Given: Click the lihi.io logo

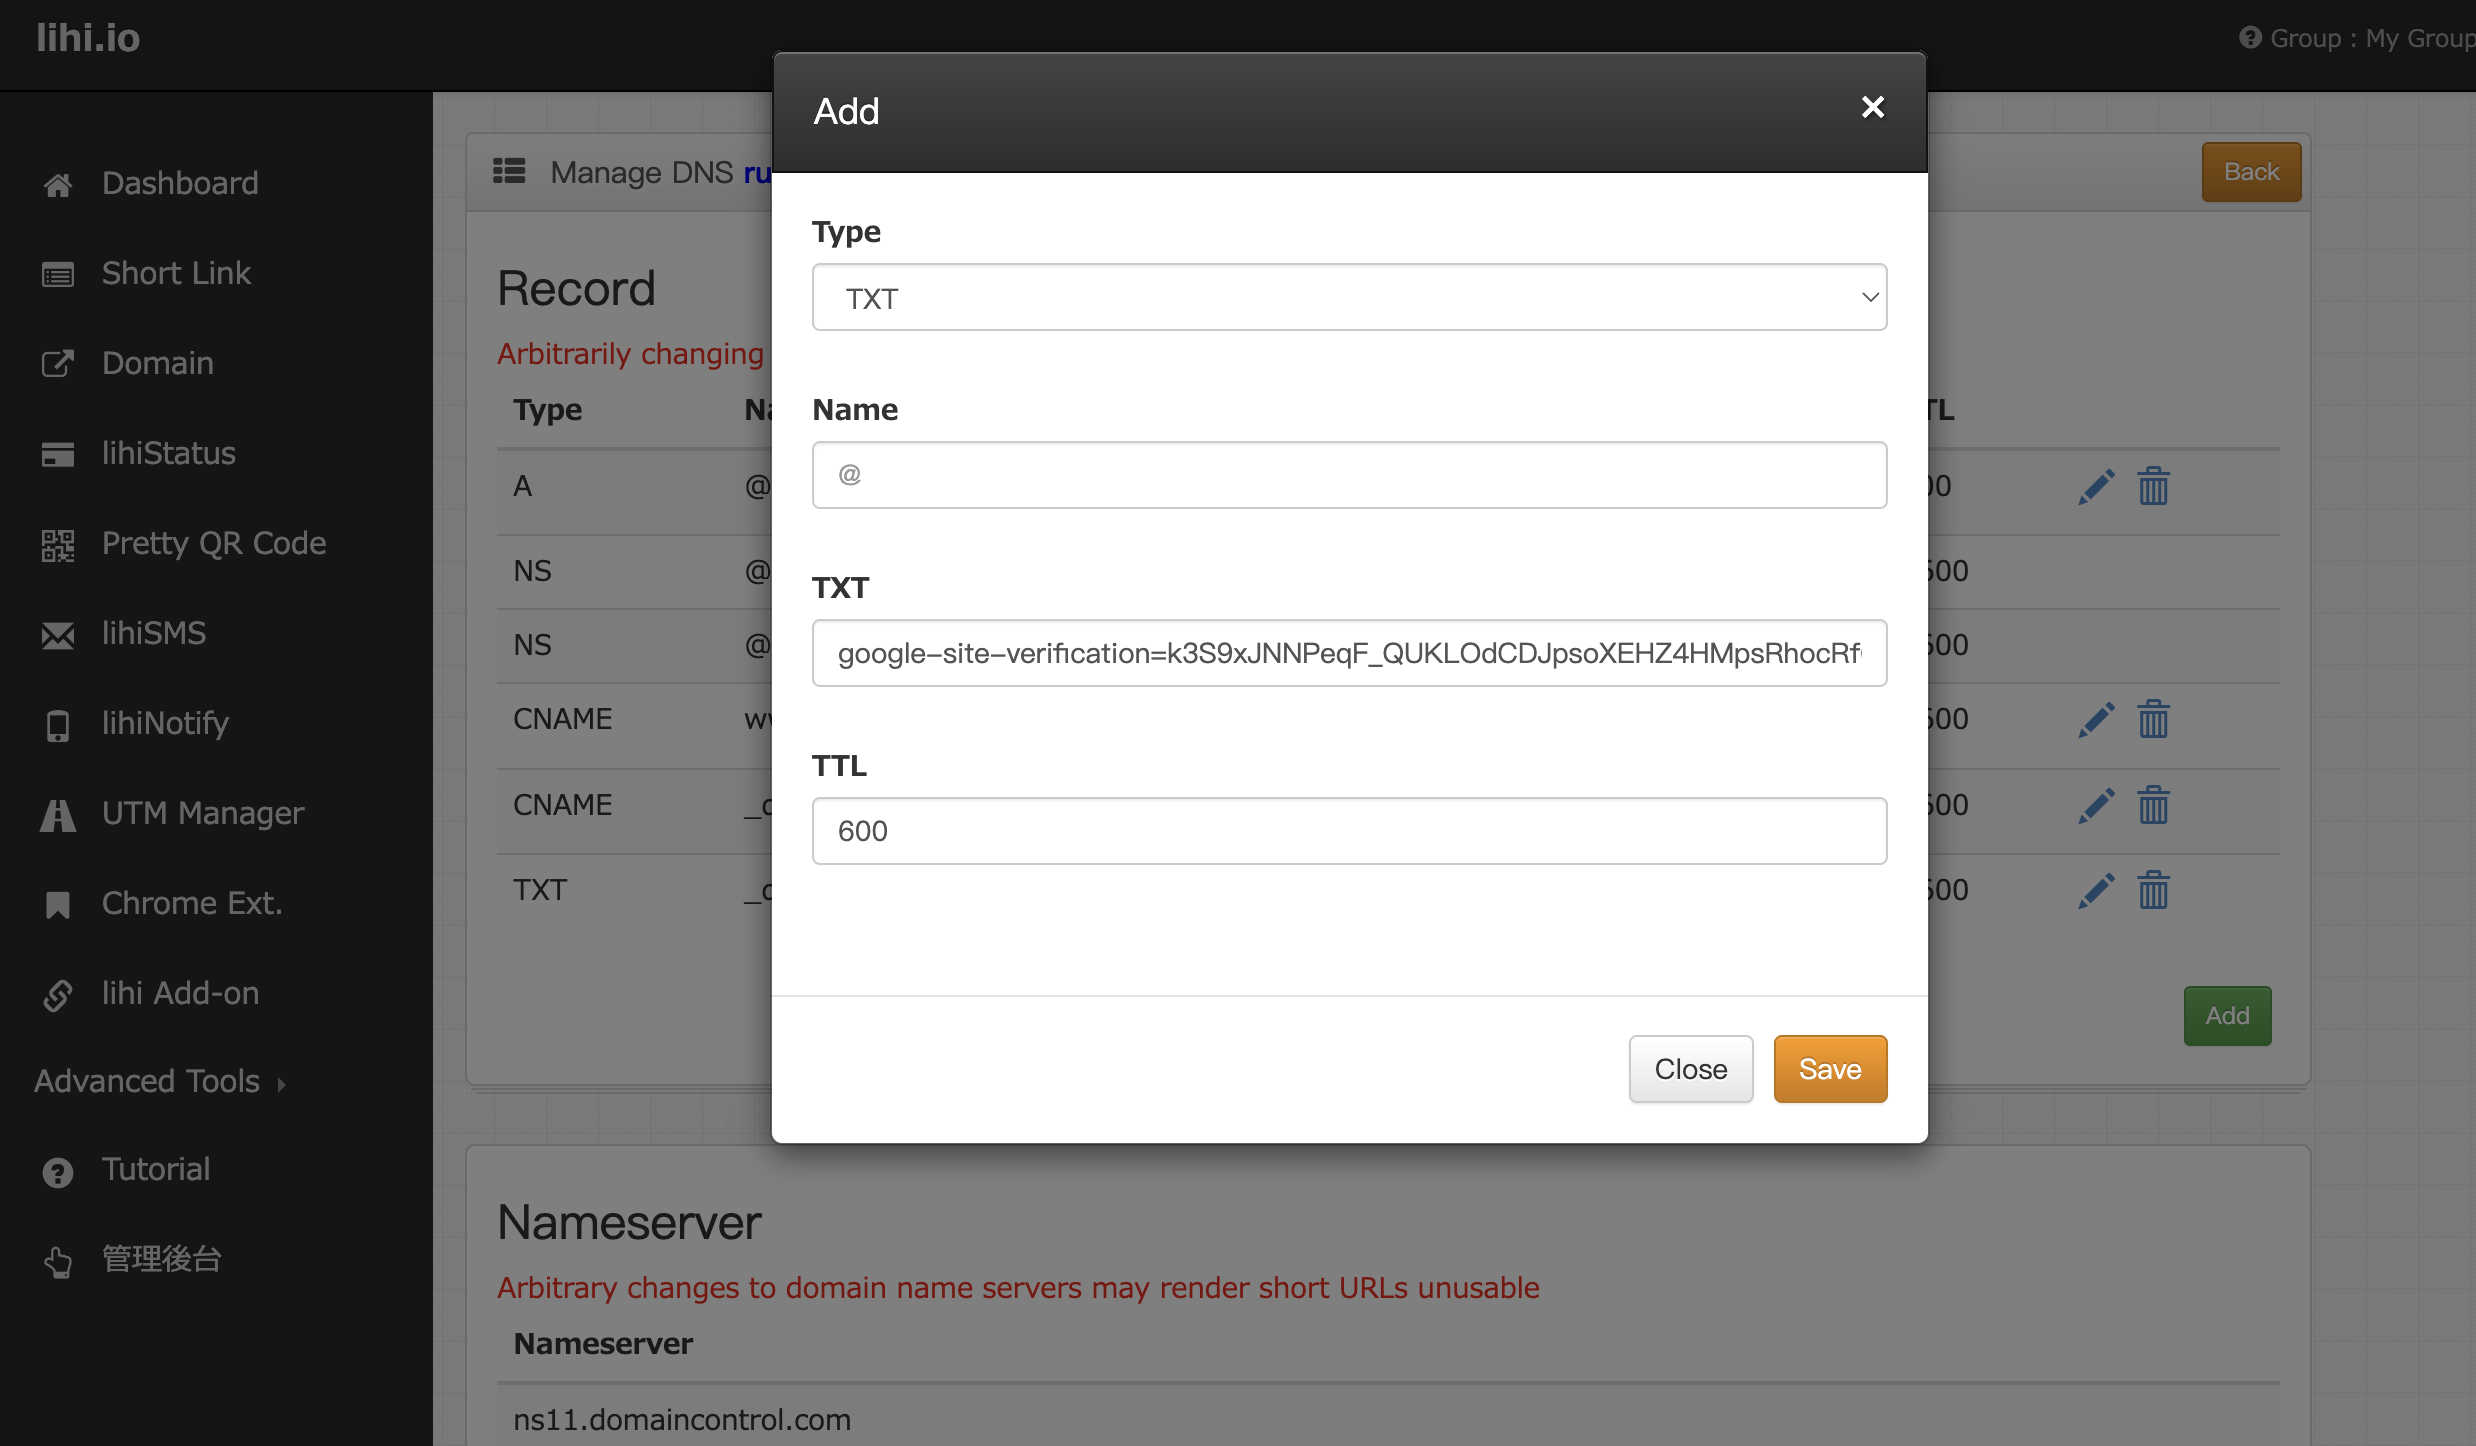Looking at the screenshot, I should tap(88, 38).
